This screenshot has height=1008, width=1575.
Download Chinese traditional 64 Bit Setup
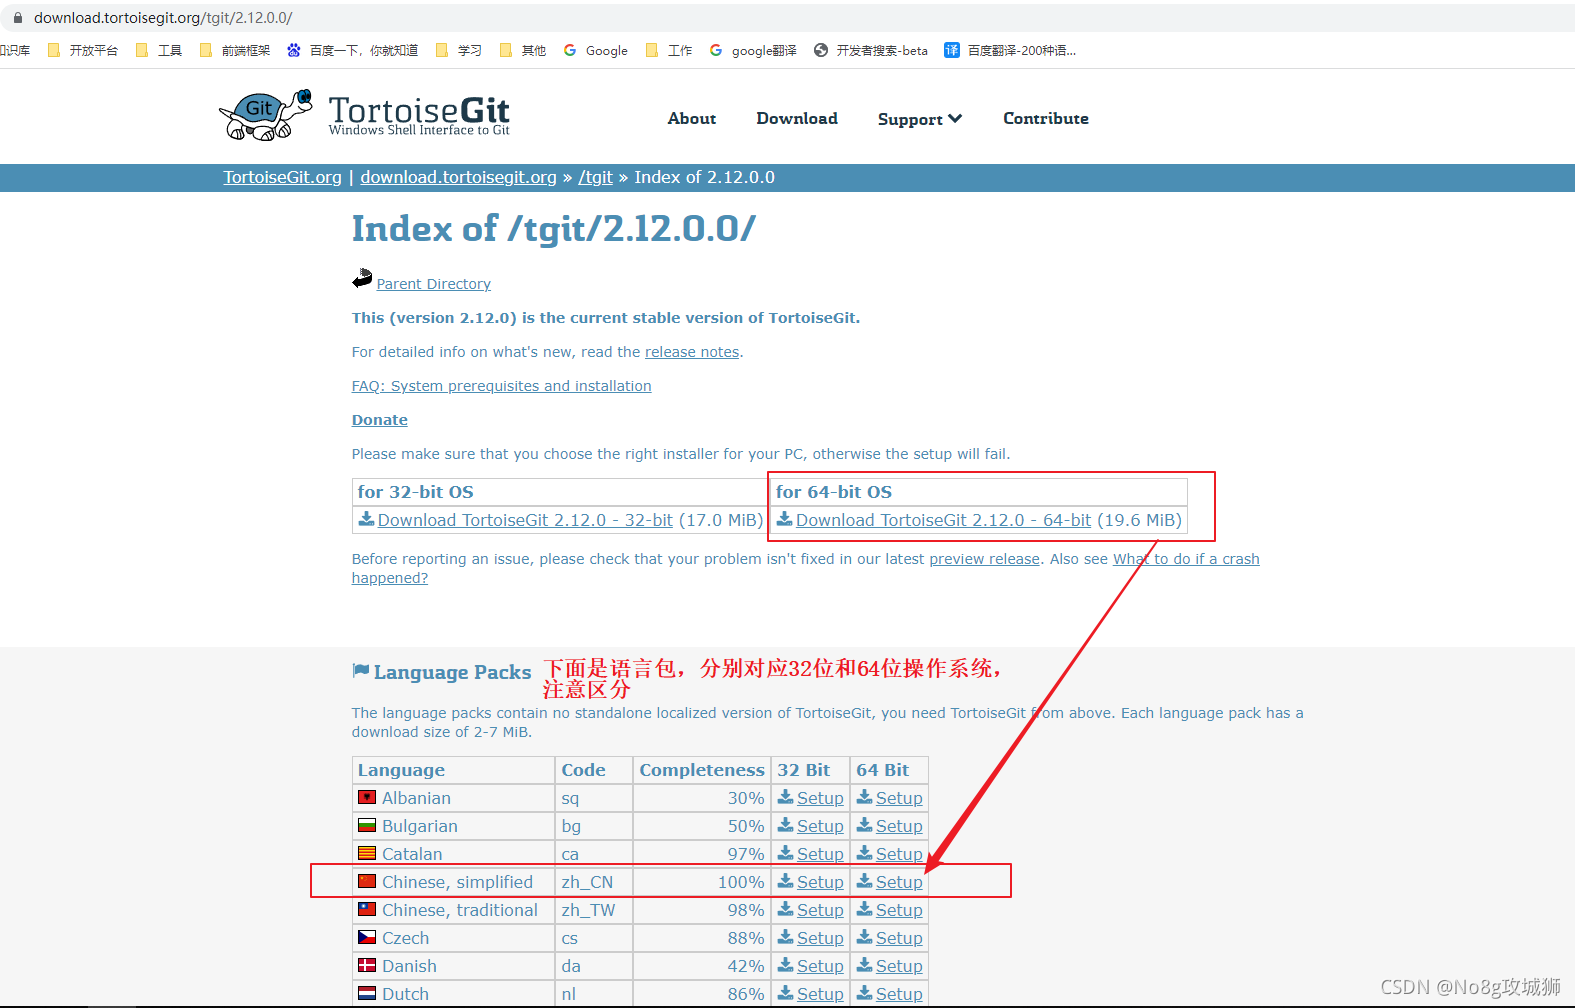[899, 910]
